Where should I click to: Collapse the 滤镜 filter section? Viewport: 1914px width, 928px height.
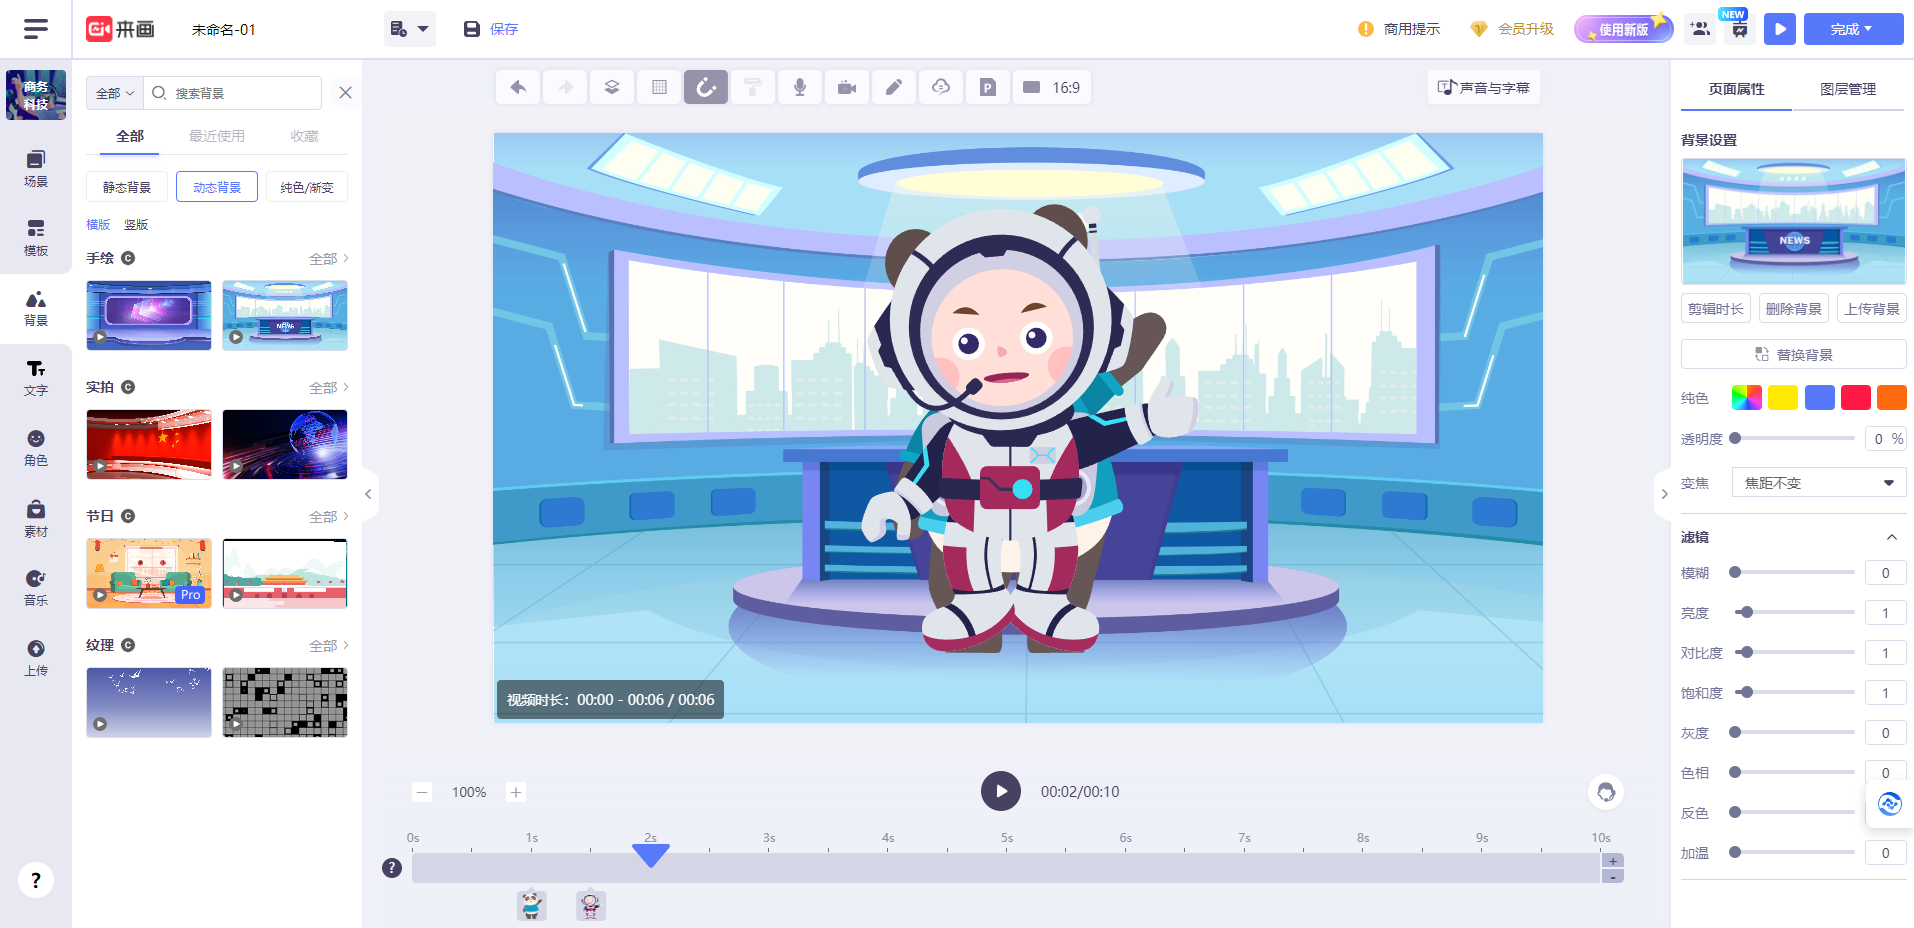[1891, 537]
